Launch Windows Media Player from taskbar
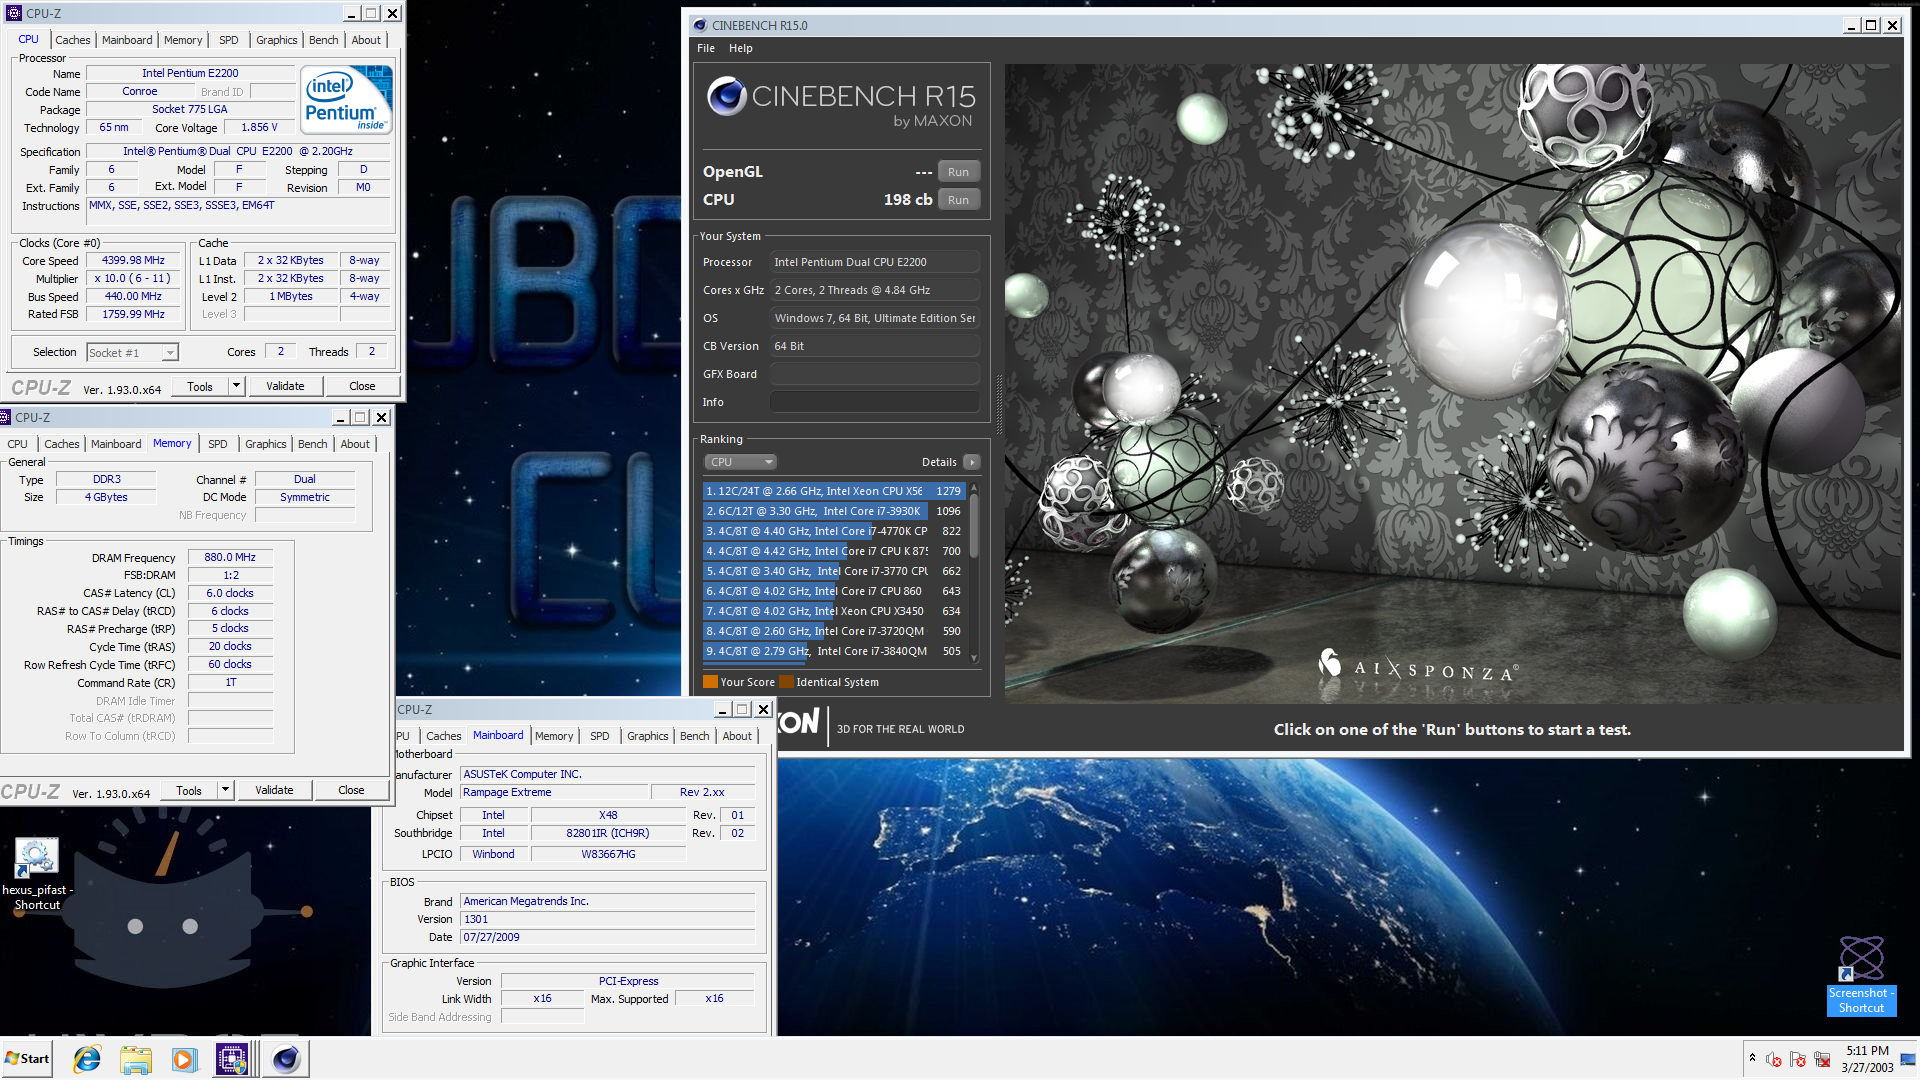Image resolution: width=1920 pixels, height=1080 pixels. coord(184,1059)
